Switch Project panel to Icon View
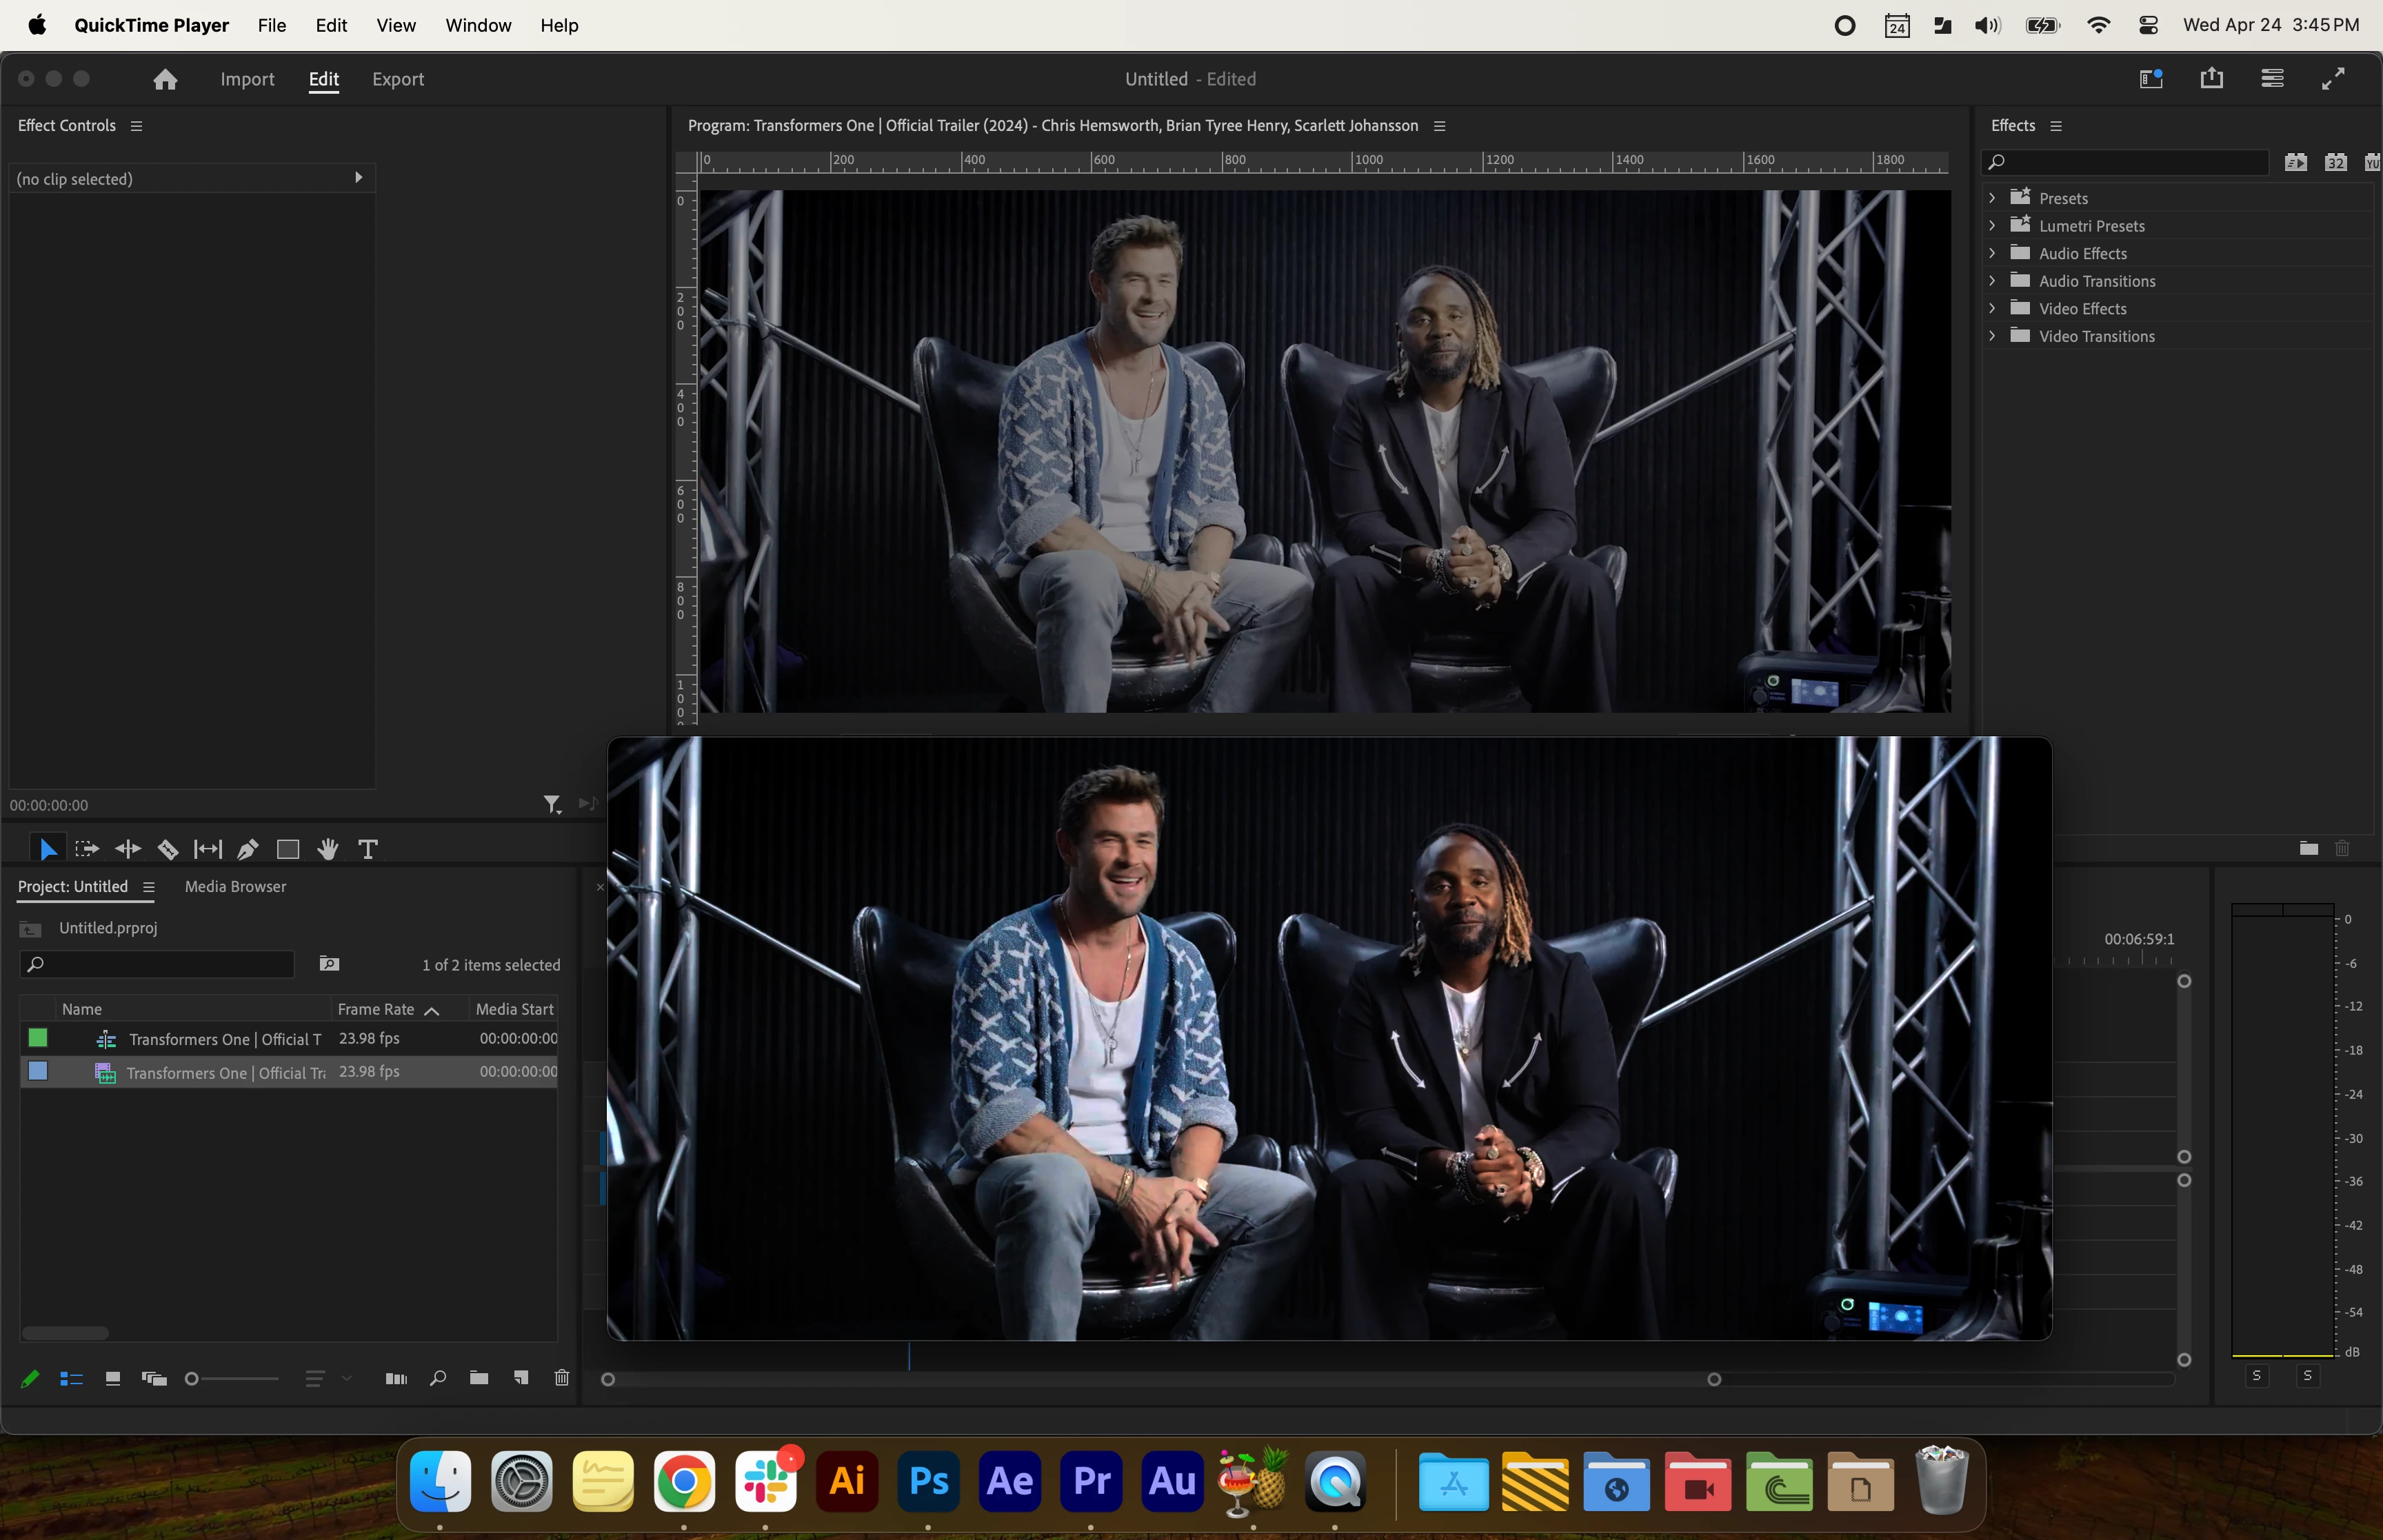Screen dimensions: 2383x1540 (113, 1378)
